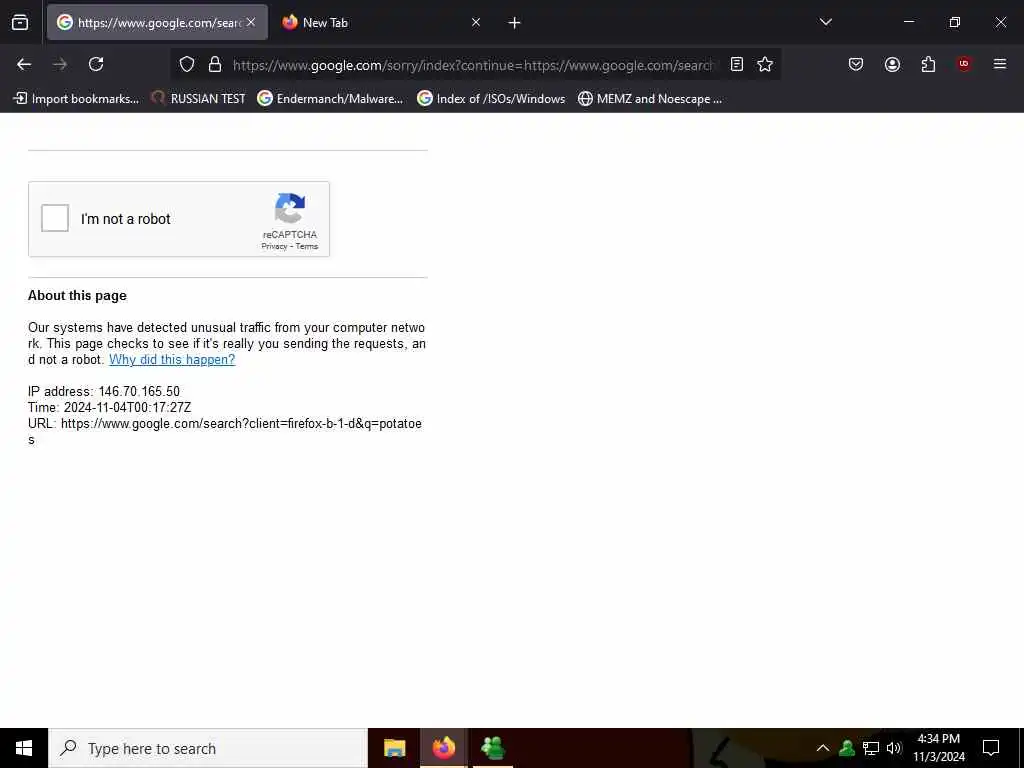Open the reCAPTCHA Terms link
Image resolution: width=1024 pixels, height=768 pixels.
click(307, 246)
